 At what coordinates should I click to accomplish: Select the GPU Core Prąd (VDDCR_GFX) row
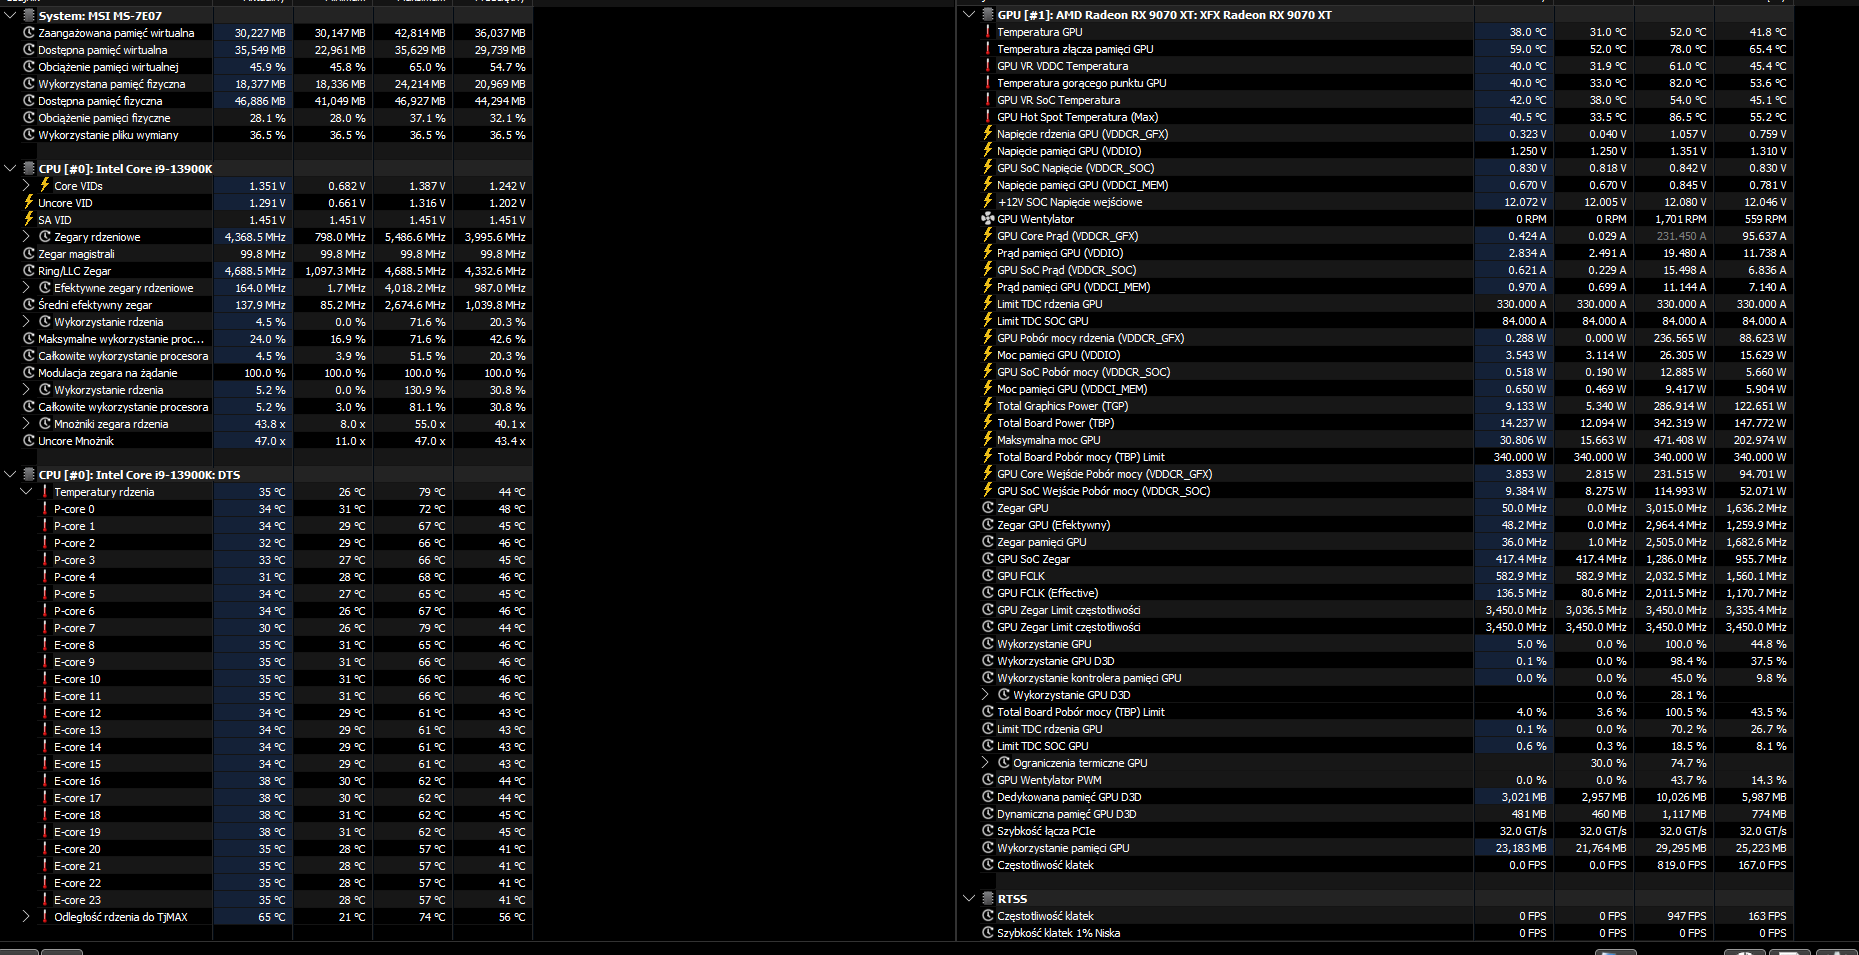point(1376,236)
